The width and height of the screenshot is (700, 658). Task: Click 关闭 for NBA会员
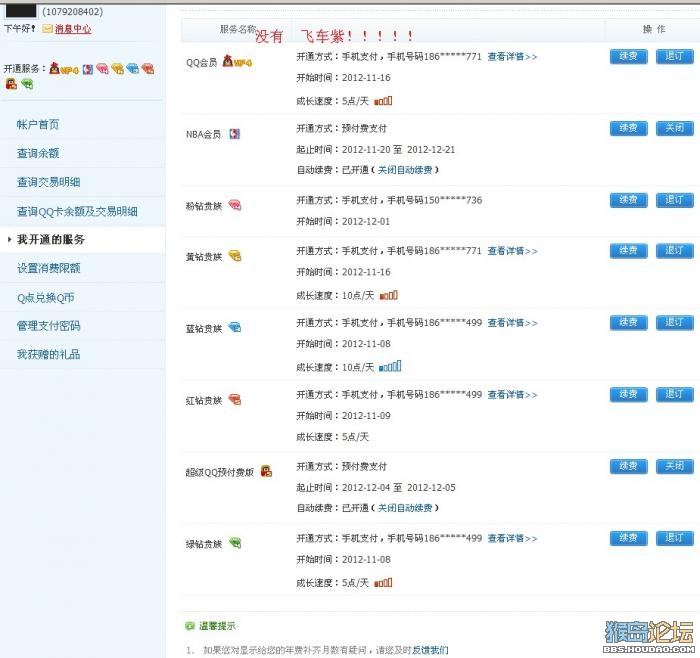pos(675,128)
